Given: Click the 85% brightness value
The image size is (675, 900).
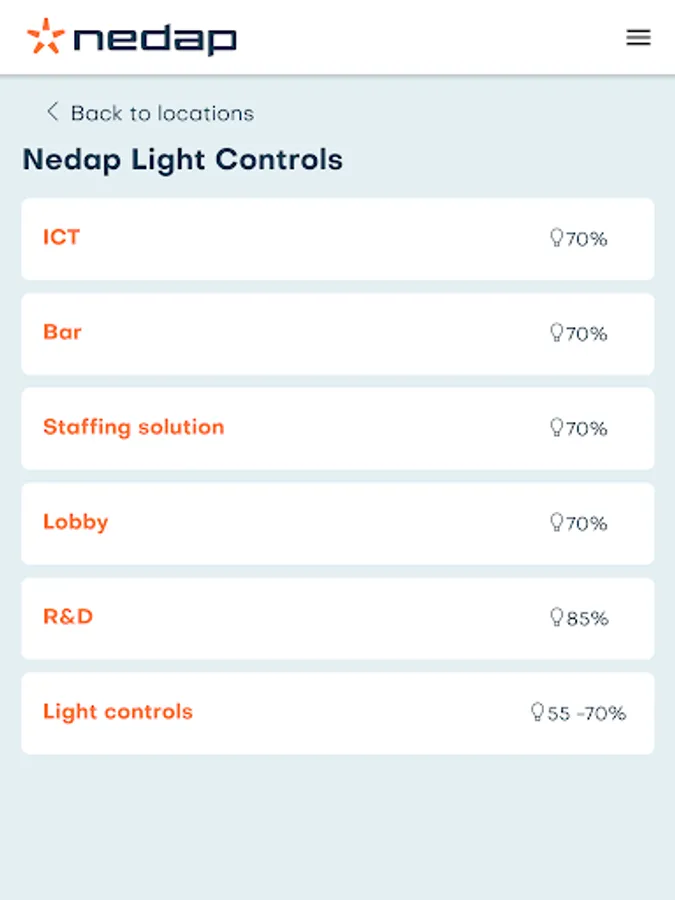Looking at the screenshot, I should (588, 619).
